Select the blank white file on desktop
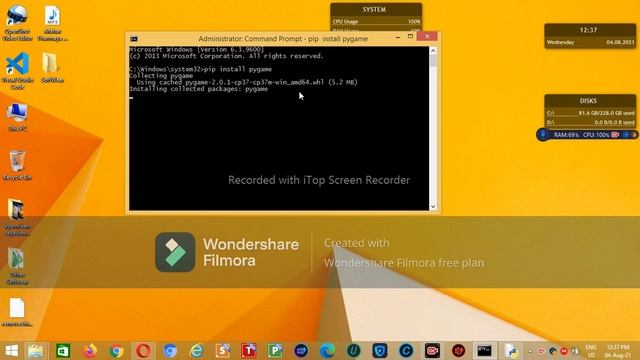Viewport: 640px width, 360px height. pos(17,312)
